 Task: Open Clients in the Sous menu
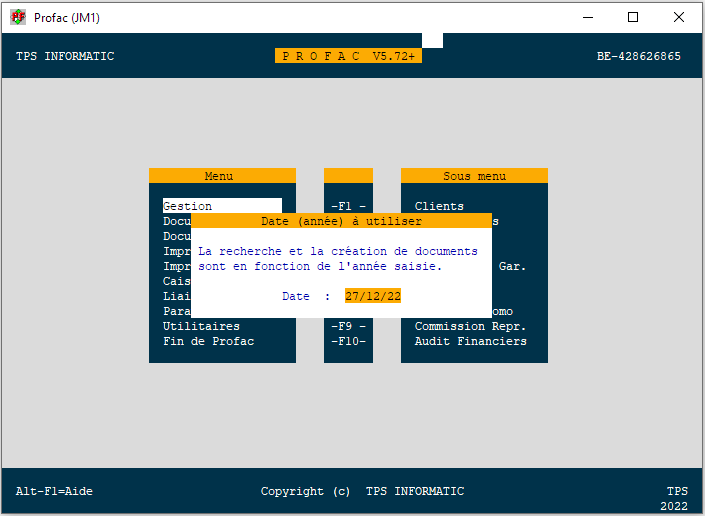click(439, 206)
